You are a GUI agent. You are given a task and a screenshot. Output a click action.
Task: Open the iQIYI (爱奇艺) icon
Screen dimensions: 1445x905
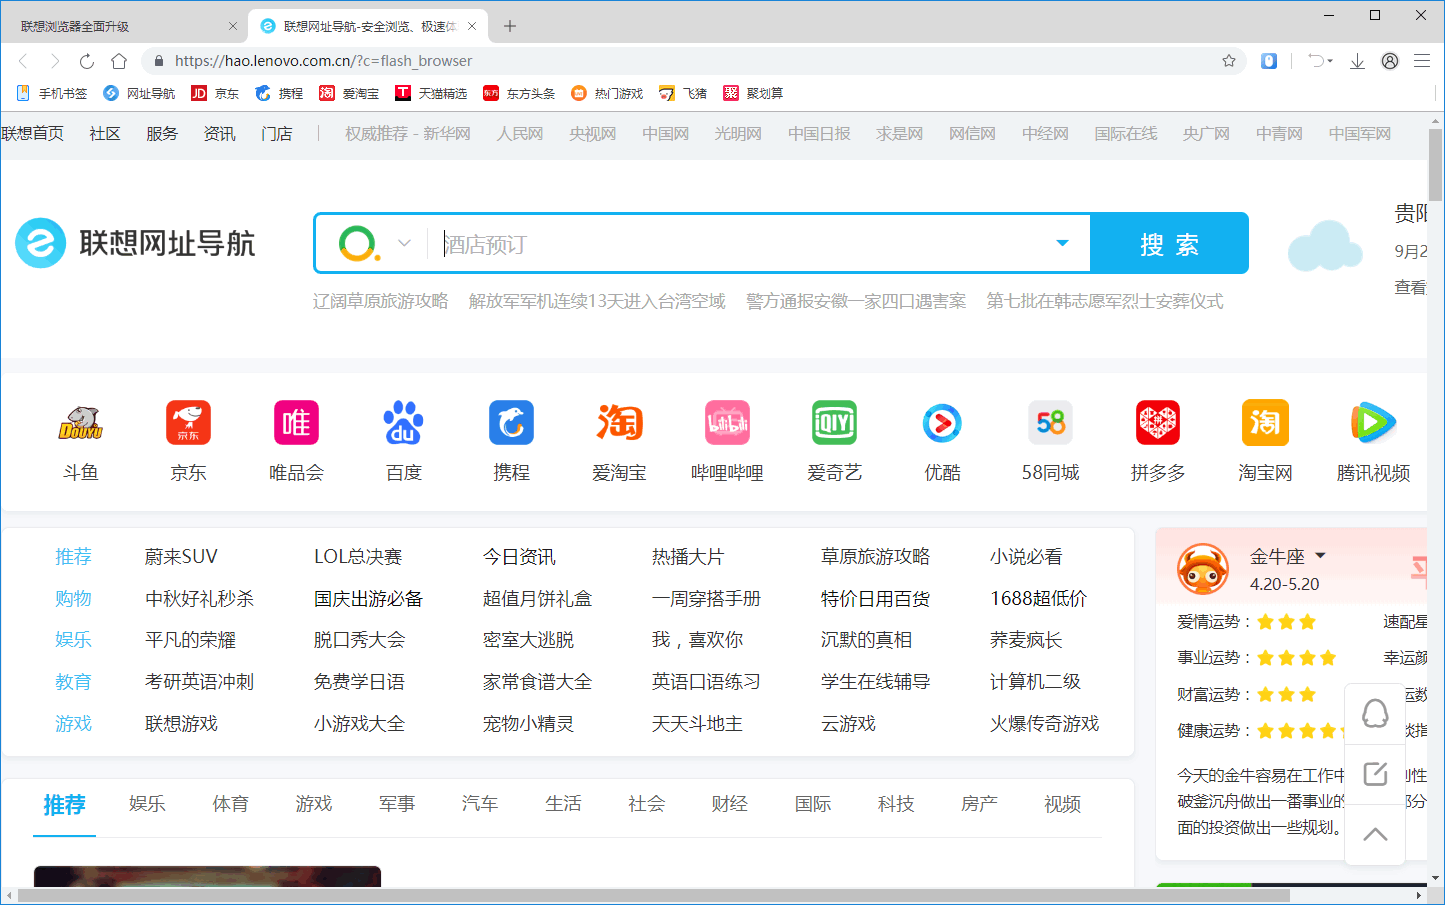[x=834, y=423]
